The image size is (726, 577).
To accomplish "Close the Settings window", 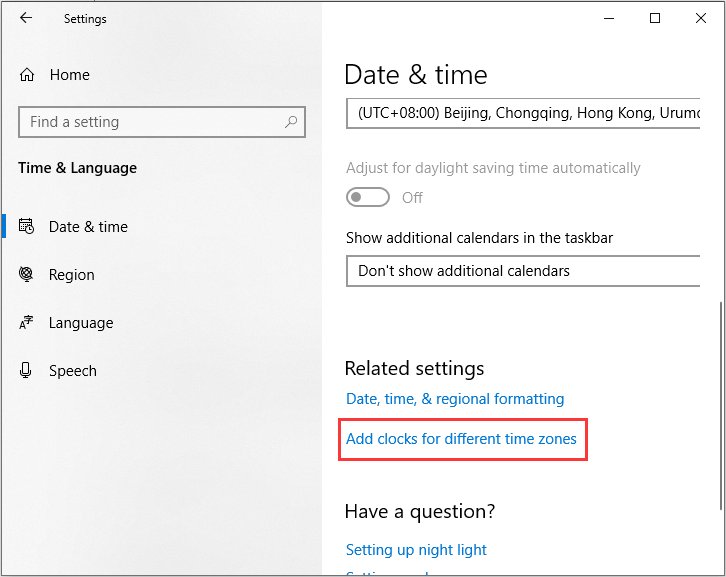I will tap(701, 19).
